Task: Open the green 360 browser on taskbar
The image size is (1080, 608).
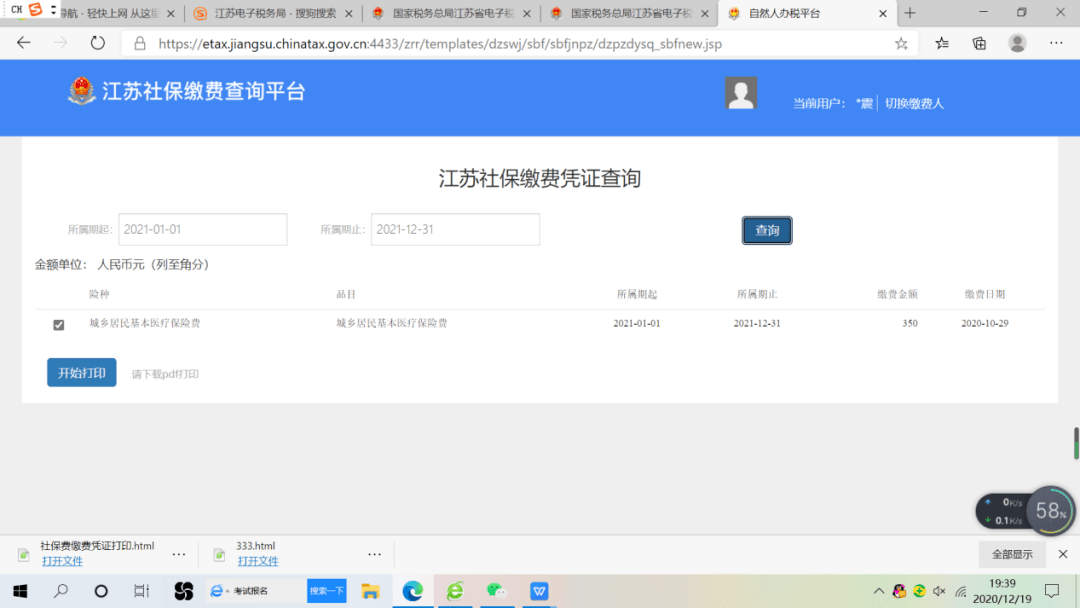Action: click(455, 591)
